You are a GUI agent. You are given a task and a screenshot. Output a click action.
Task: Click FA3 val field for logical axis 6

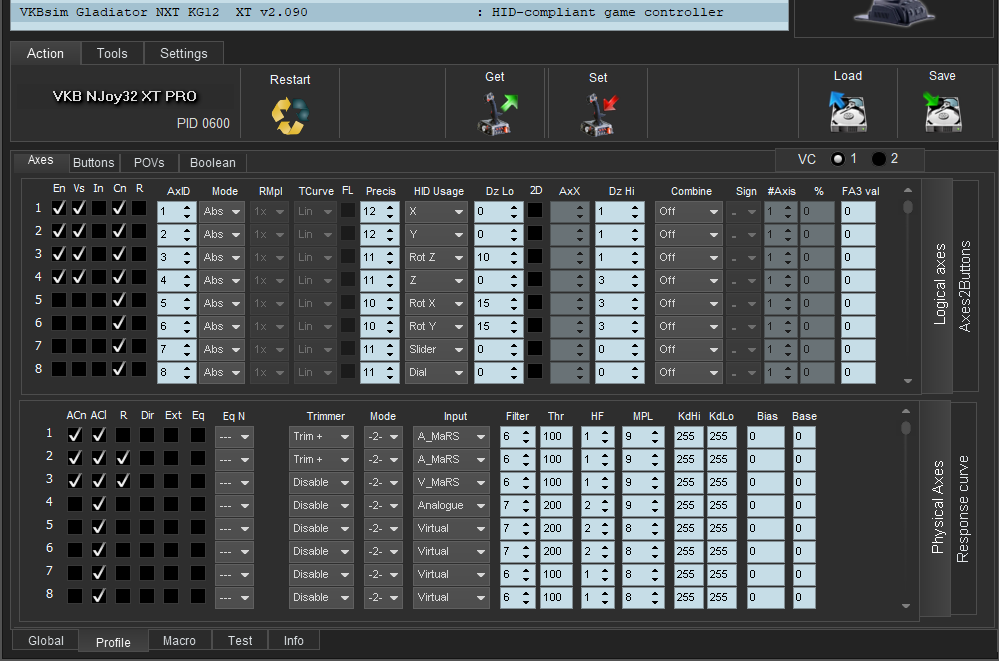tap(858, 326)
